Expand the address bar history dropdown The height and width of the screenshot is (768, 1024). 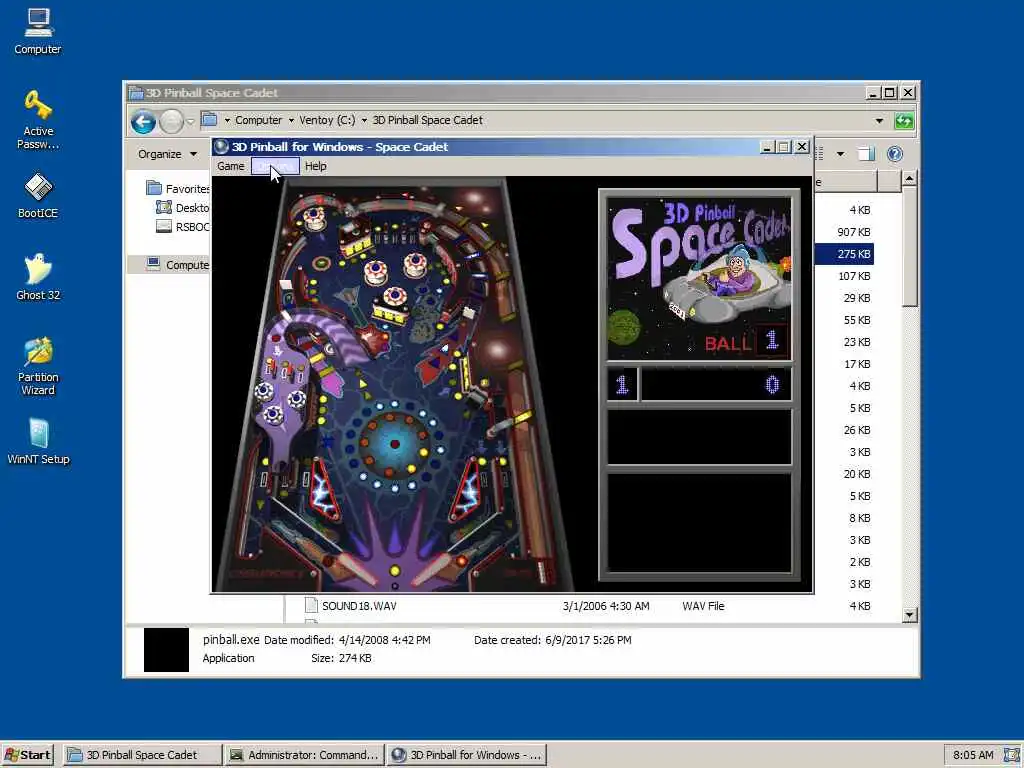click(x=879, y=121)
